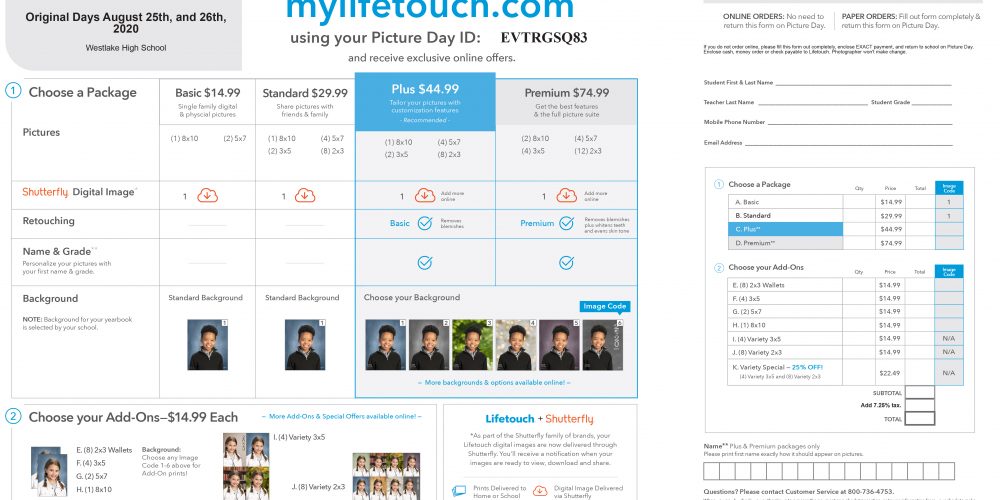Viewport: 1000px width, 500px height.
Task: Click More backgrounds & options available online
Action: [494, 383]
